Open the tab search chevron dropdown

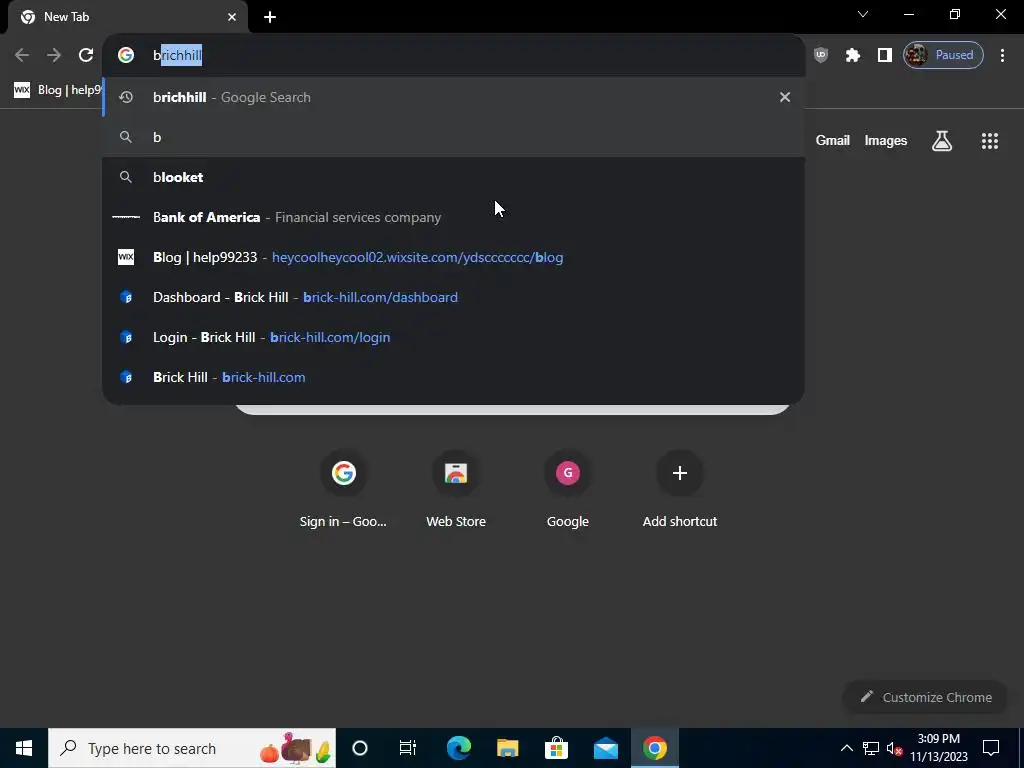tap(863, 14)
